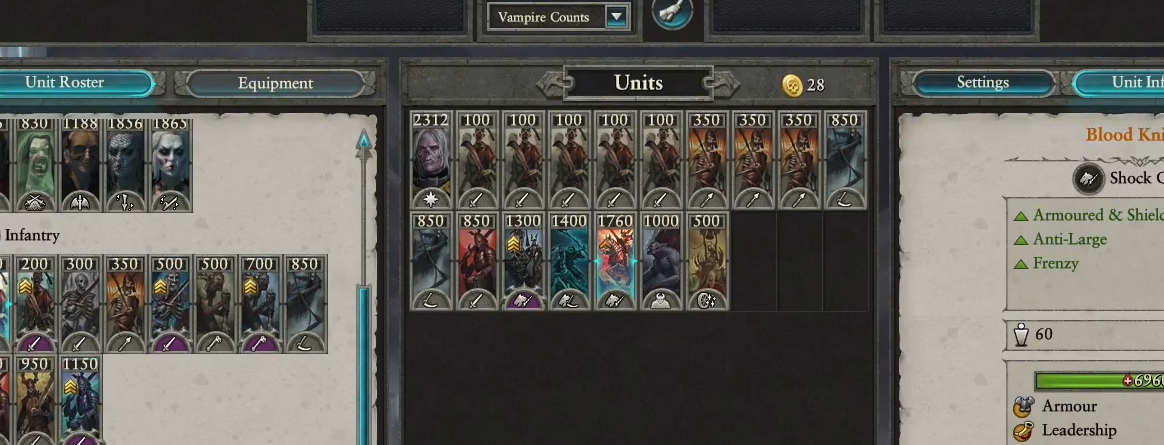This screenshot has height=445, width=1164.
Task: Click the Armour stat icon
Action: [x=1024, y=406]
